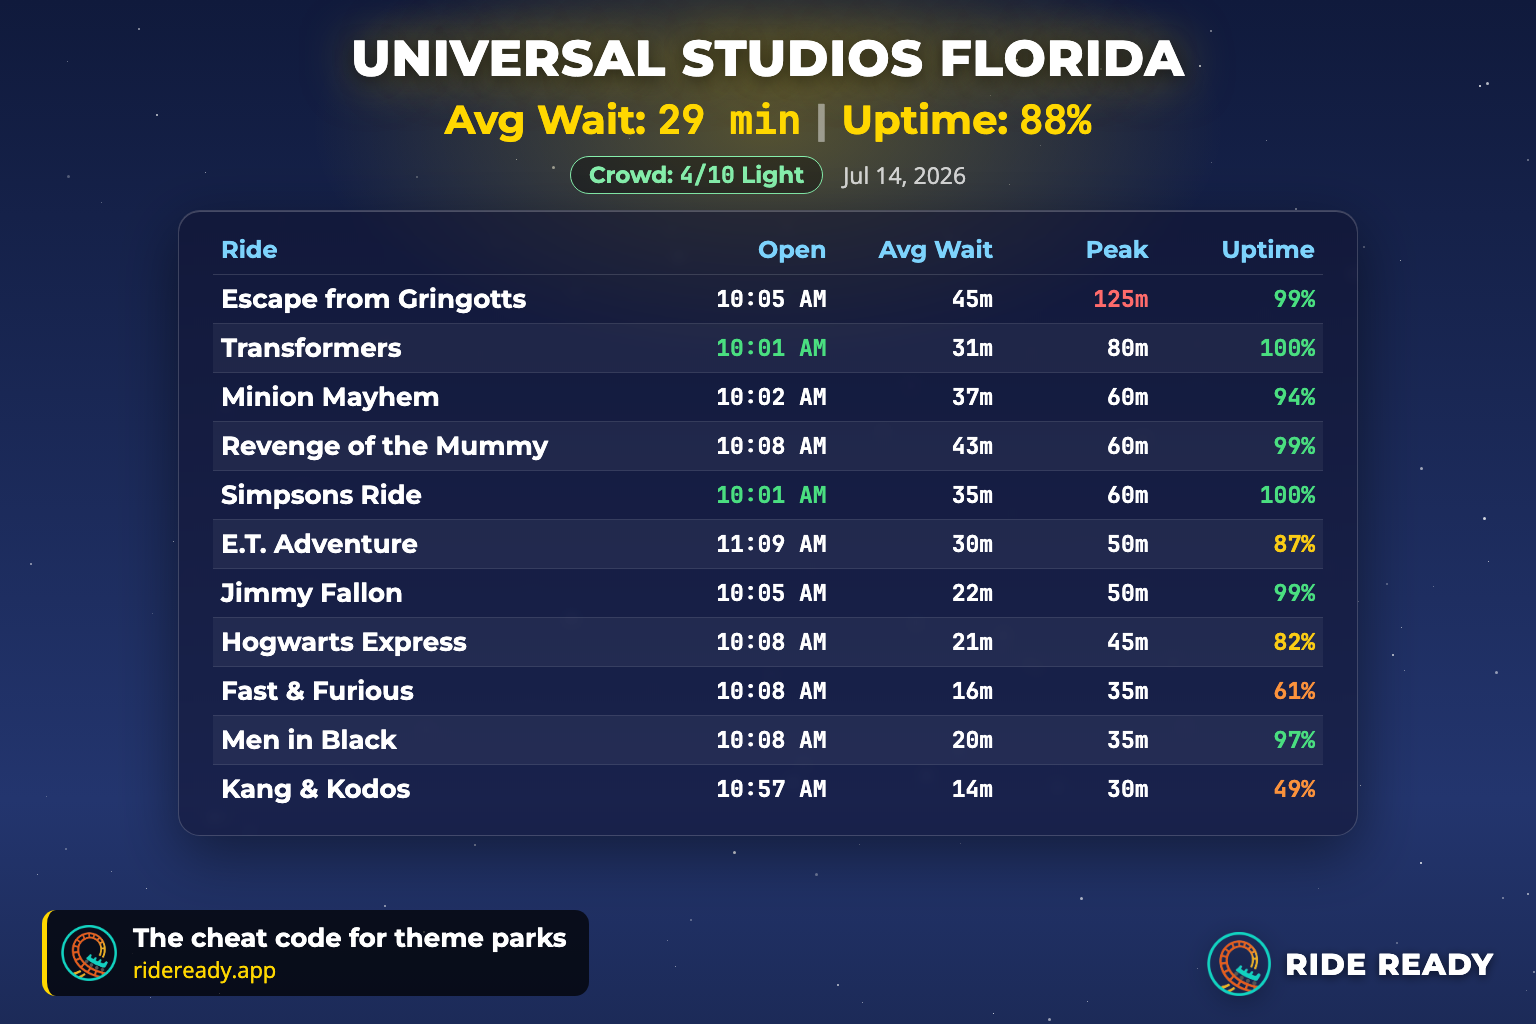Click the Avg Wait: 29 min summary
1536x1024 pixels.
click(x=622, y=120)
